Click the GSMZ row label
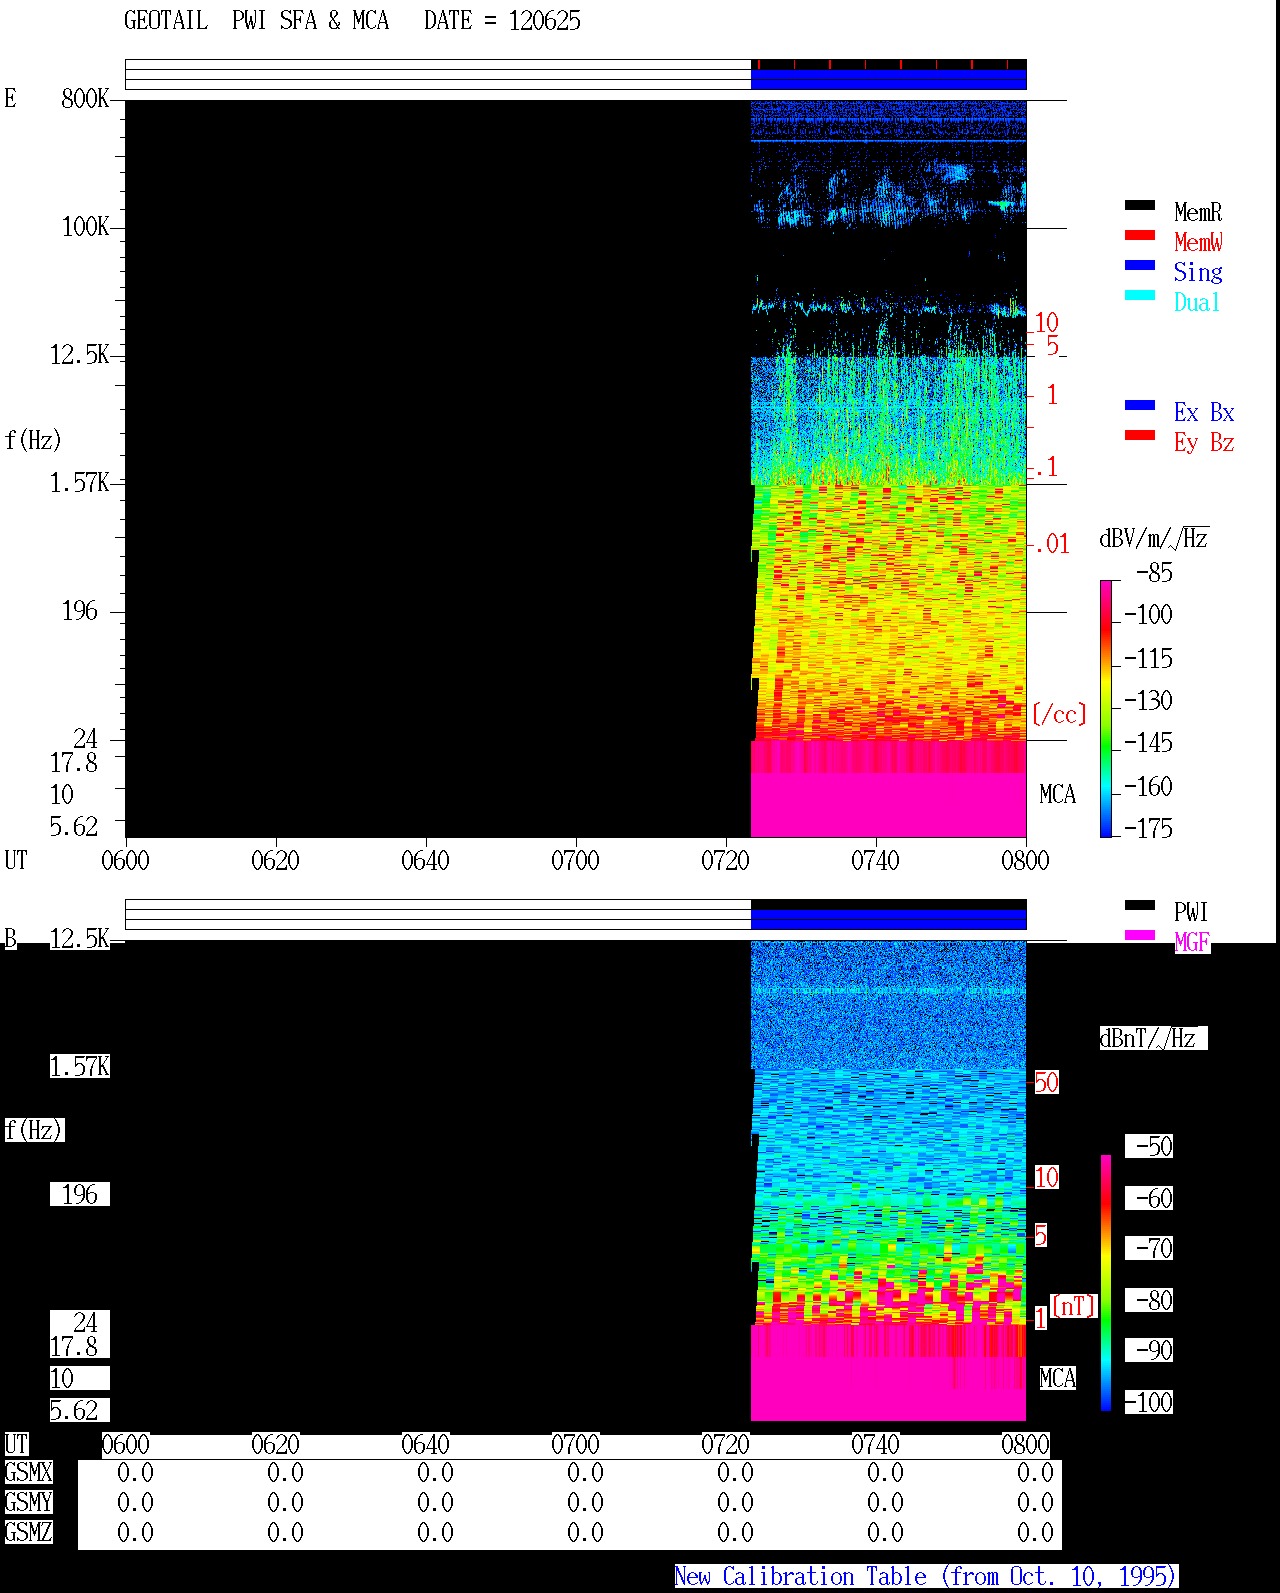The image size is (1280, 1593). [28, 1532]
